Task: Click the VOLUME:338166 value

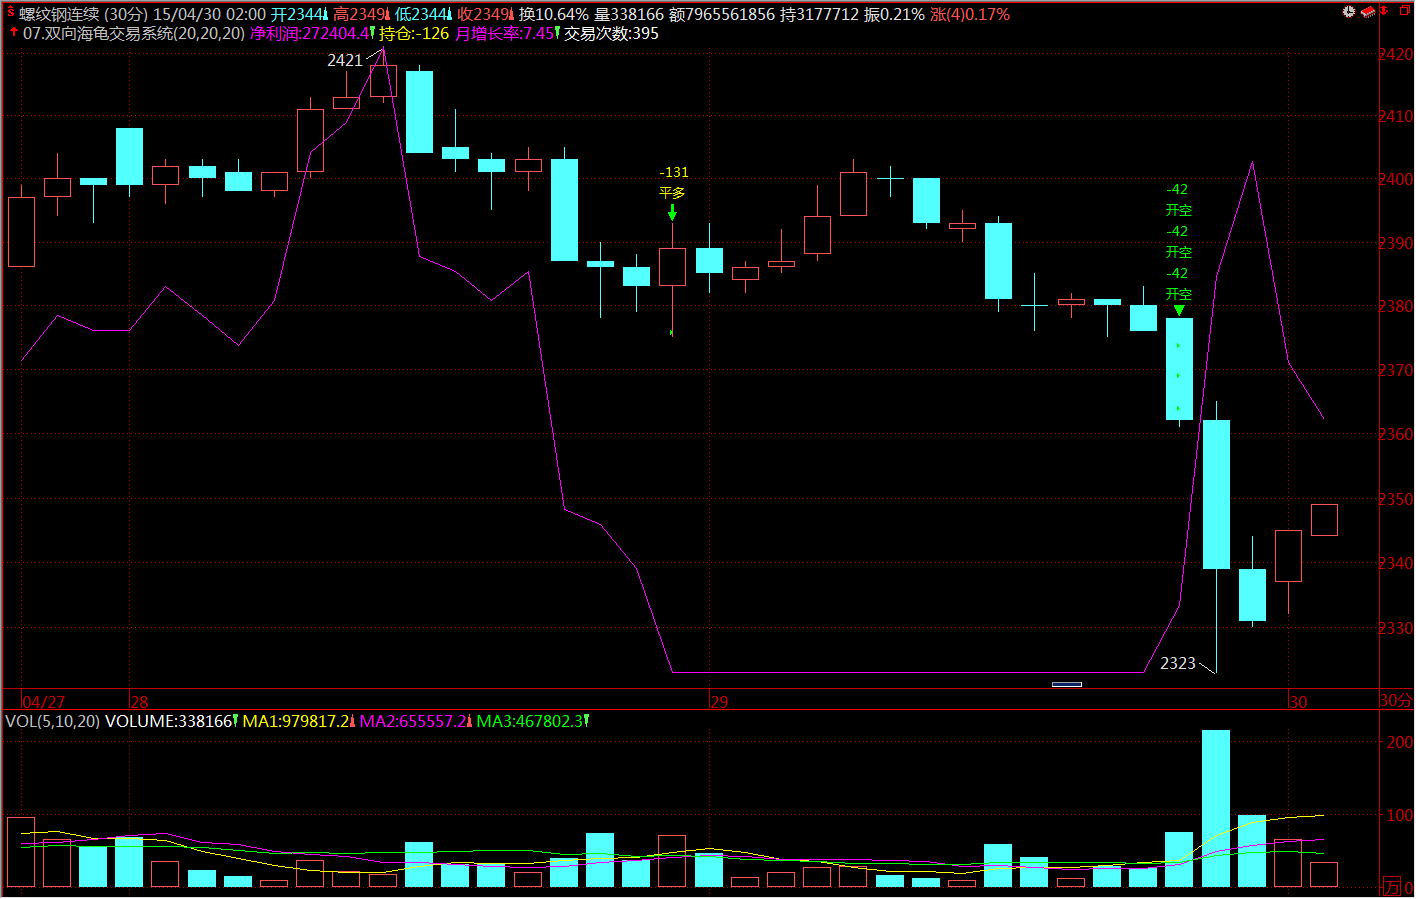Action: point(168,721)
